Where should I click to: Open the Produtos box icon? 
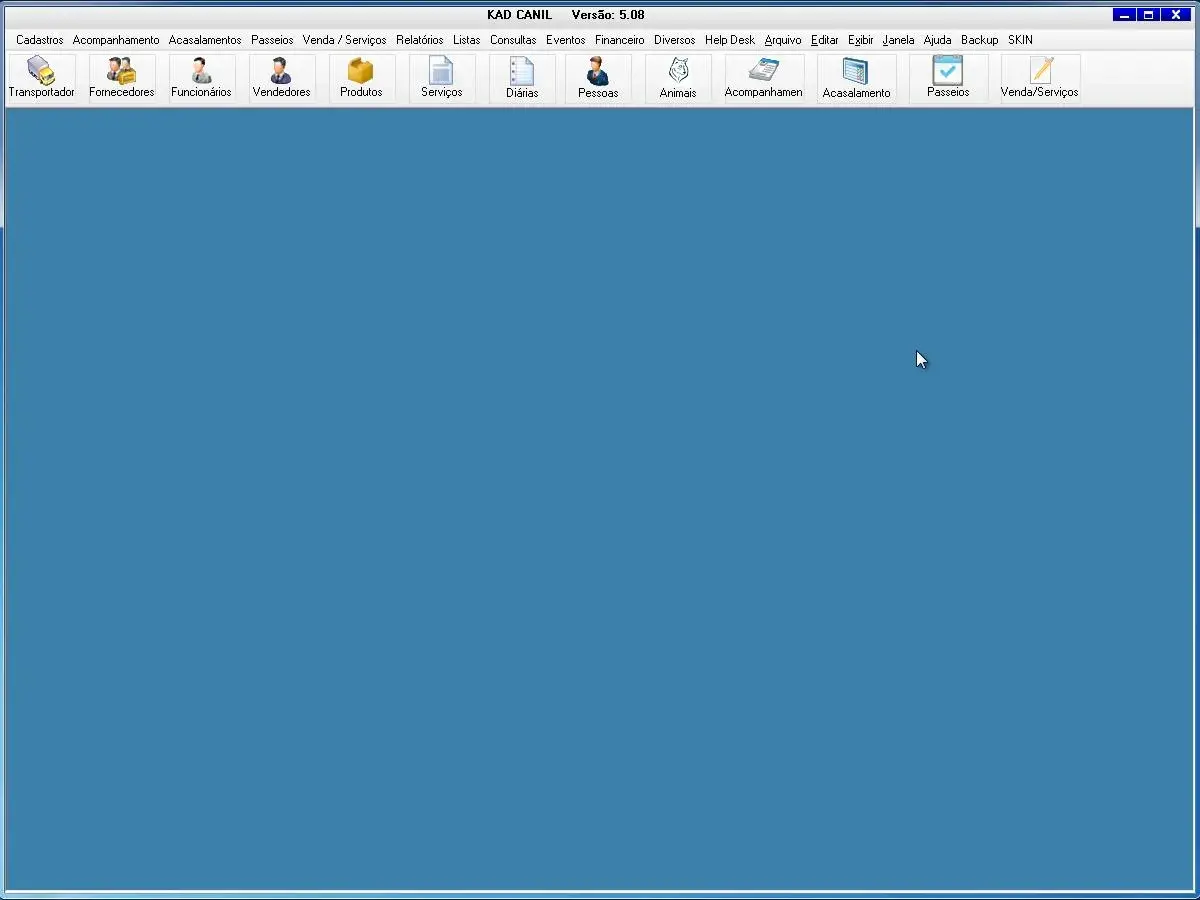[x=361, y=77]
